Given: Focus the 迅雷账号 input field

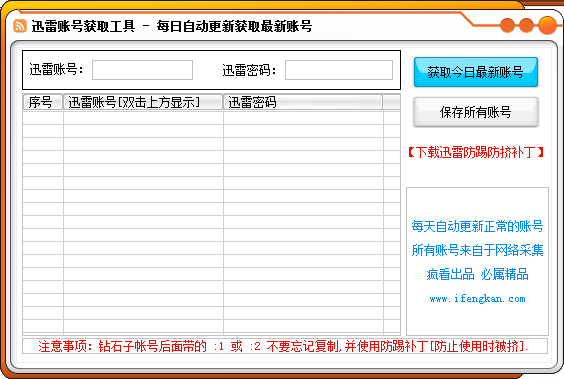Looking at the screenshot, I should [x=142, y=70].
